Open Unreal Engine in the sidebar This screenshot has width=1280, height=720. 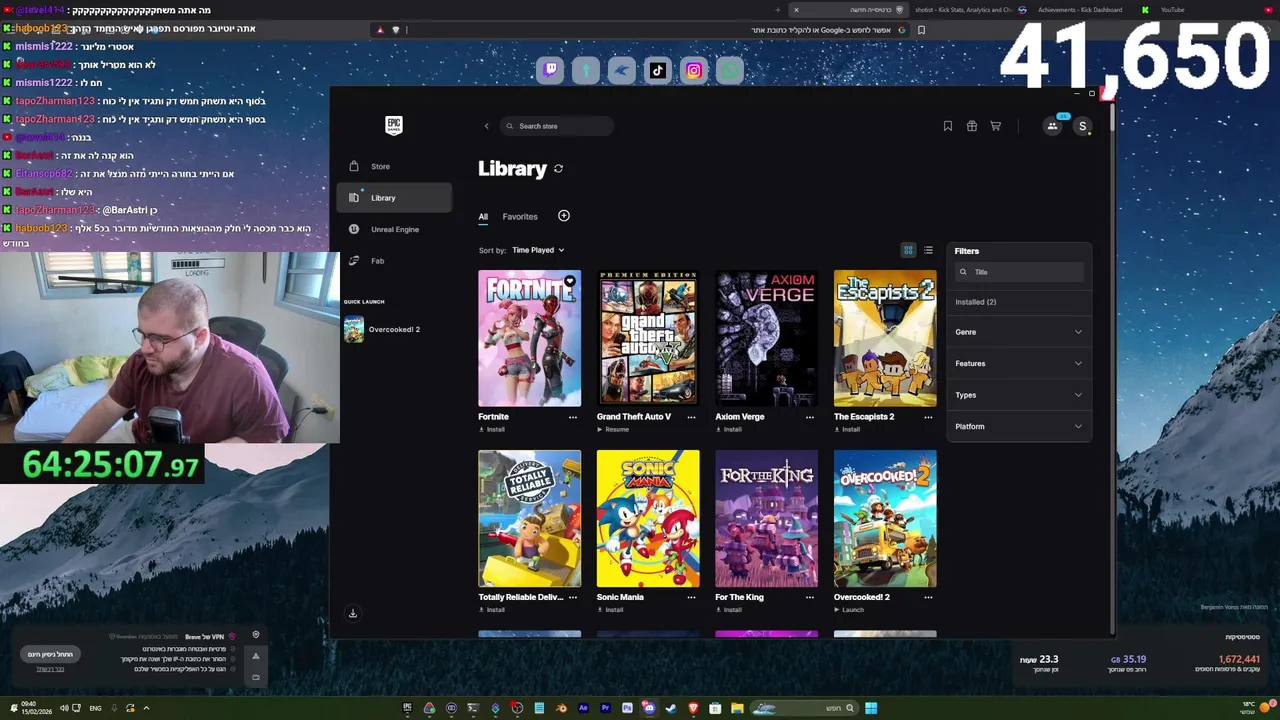(394, 229)
